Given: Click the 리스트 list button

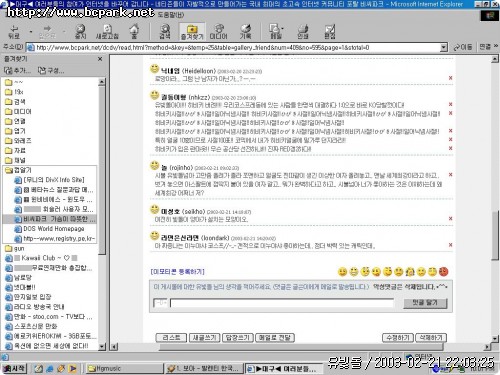Looking at the screenshot, I should click(171, 338).
